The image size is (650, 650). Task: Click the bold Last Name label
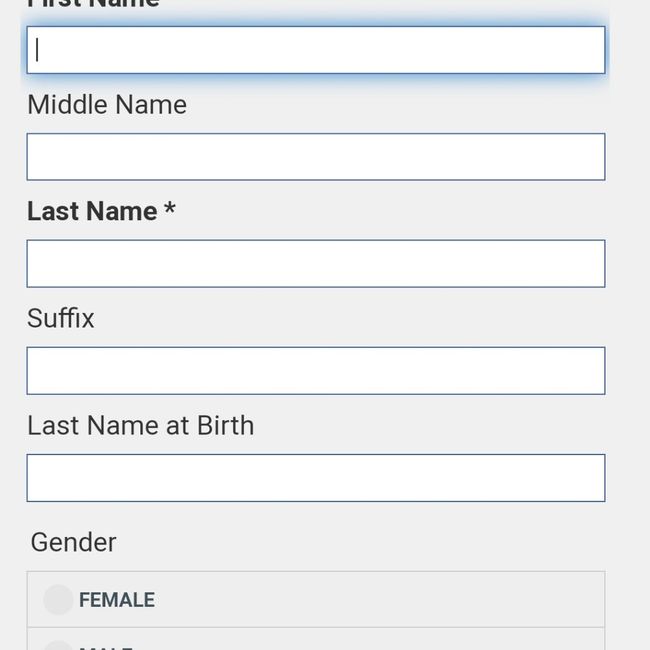[92, 211]
